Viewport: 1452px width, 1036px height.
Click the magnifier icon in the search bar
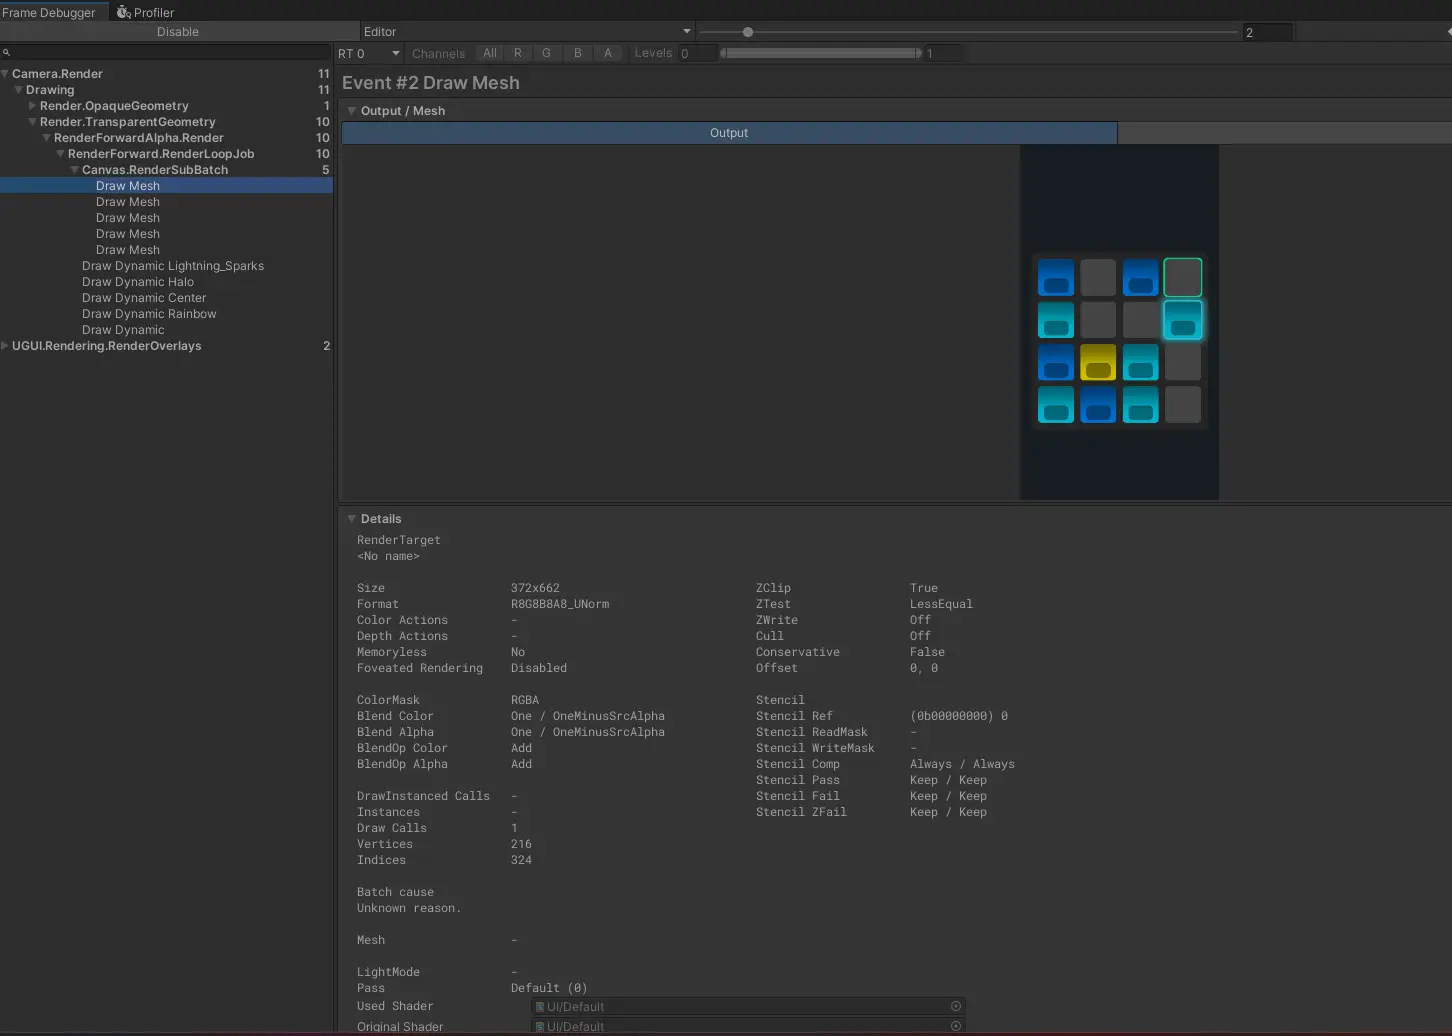(6, 52)
